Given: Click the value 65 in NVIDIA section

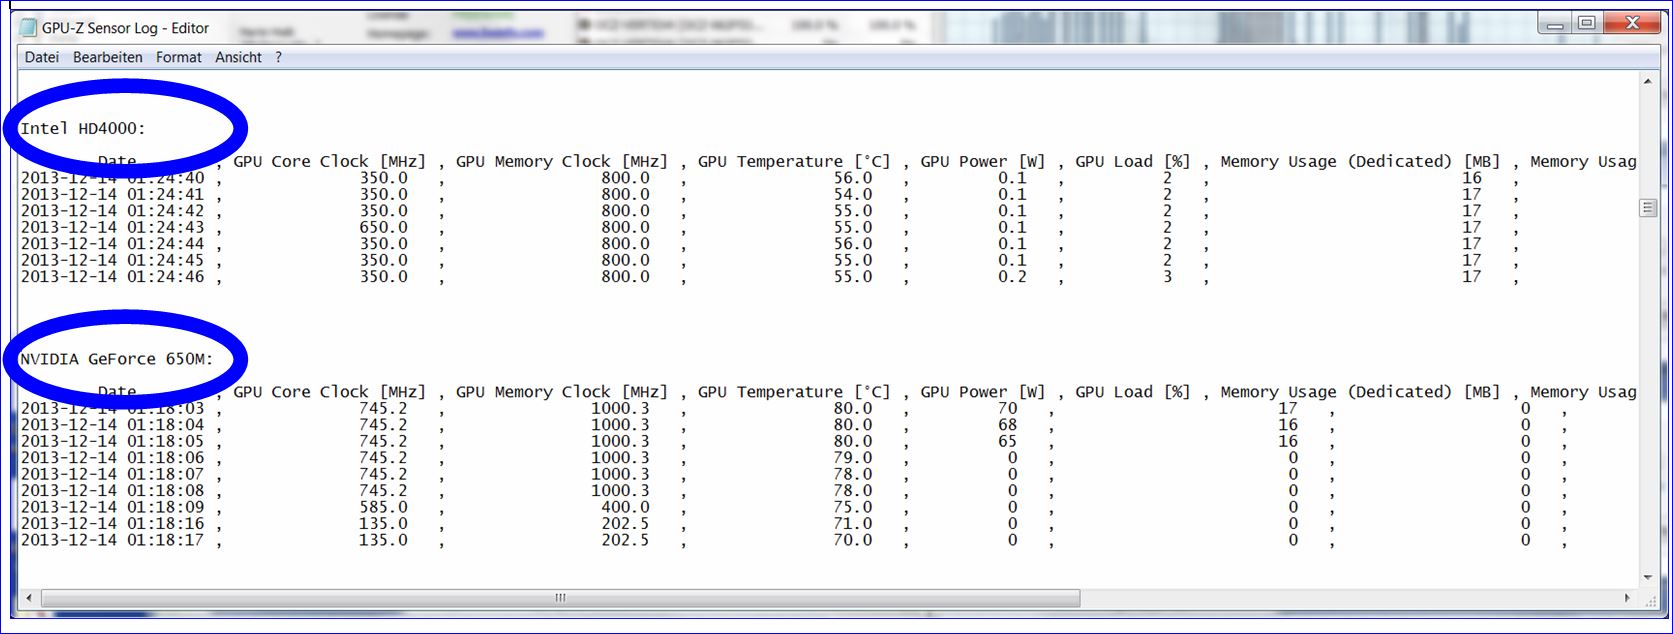Looking at the screenshot, I should click(x=1007, y=441).
